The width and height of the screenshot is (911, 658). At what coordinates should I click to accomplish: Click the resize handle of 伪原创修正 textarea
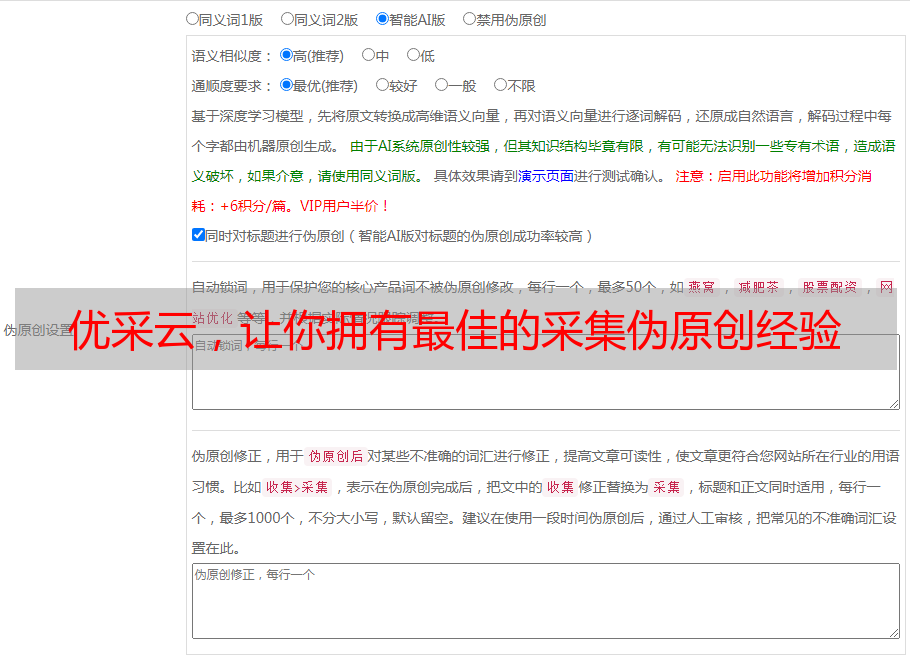point(894,633)
